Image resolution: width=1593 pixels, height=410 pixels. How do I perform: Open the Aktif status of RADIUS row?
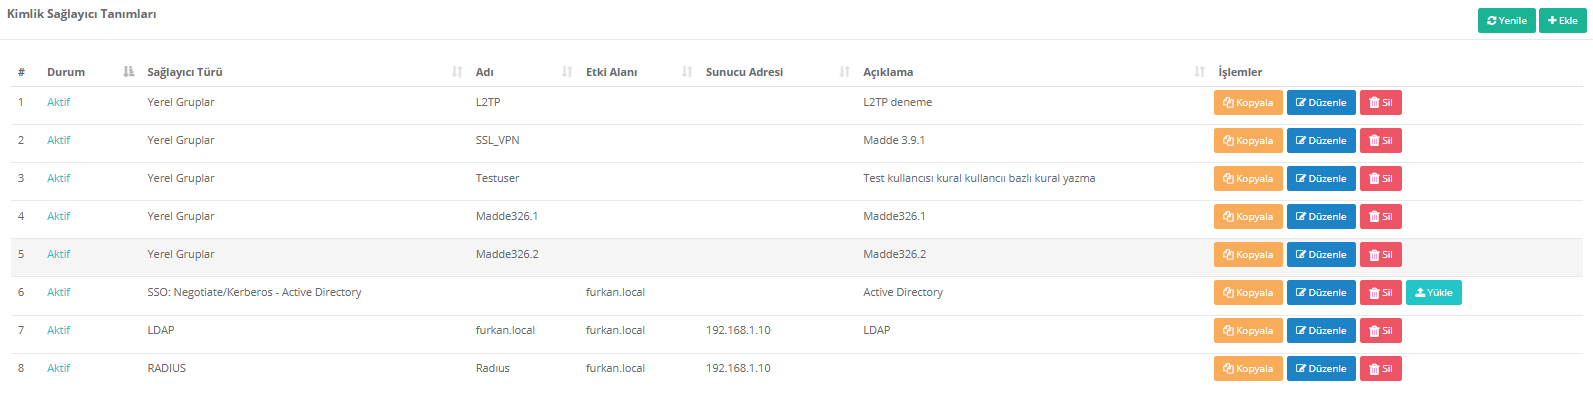click(59, 368)
